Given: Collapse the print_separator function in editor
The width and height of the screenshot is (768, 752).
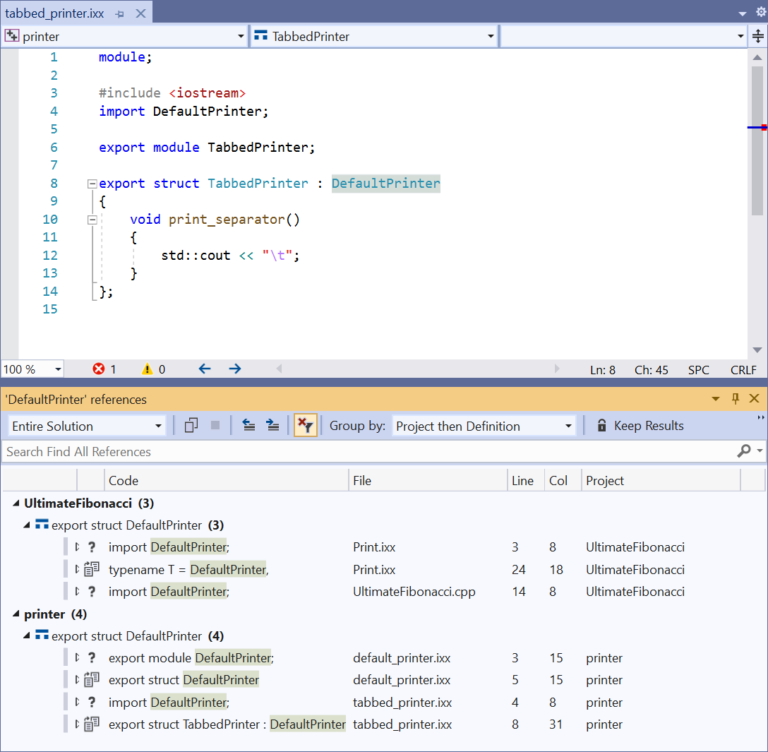Looking at the screenshot, I should pyautogui.click(x=92, y=219).
